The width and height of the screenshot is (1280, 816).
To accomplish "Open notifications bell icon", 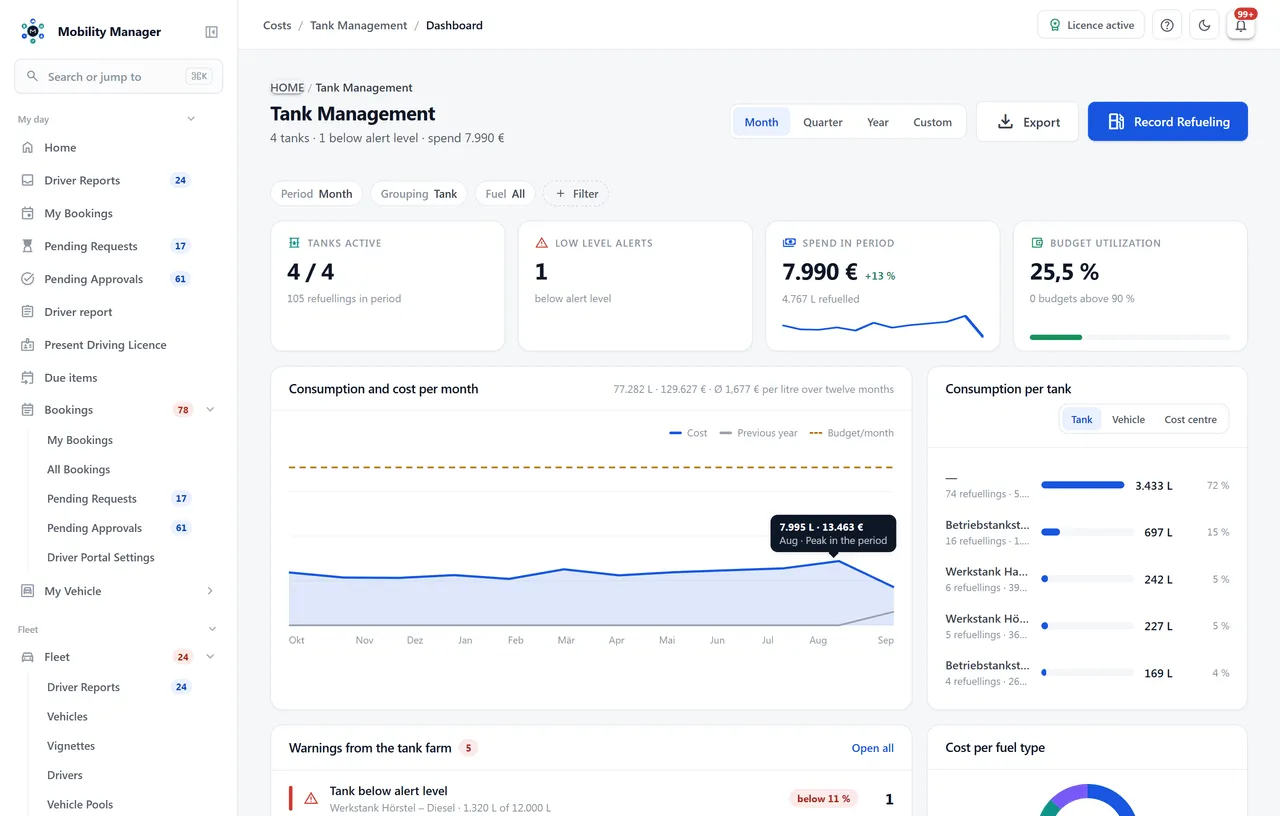I will [1241, 25].
